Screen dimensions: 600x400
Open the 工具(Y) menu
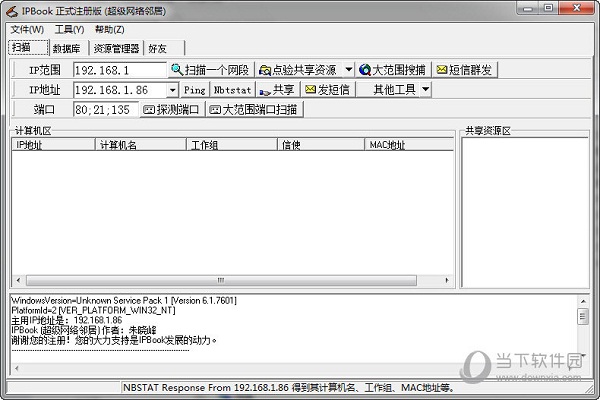69,29
